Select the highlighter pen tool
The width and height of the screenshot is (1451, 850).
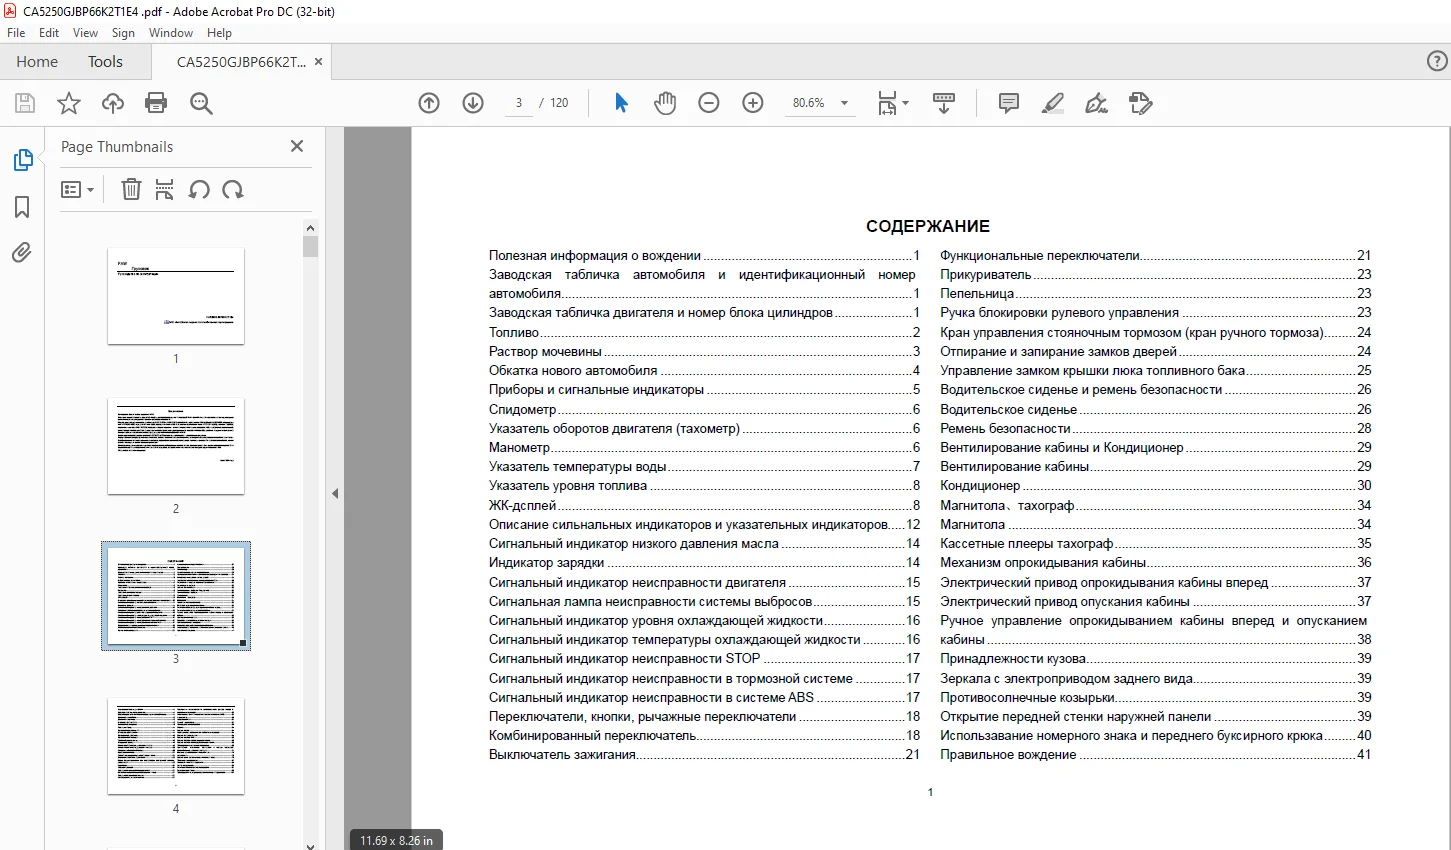[x=1053, y=103]
